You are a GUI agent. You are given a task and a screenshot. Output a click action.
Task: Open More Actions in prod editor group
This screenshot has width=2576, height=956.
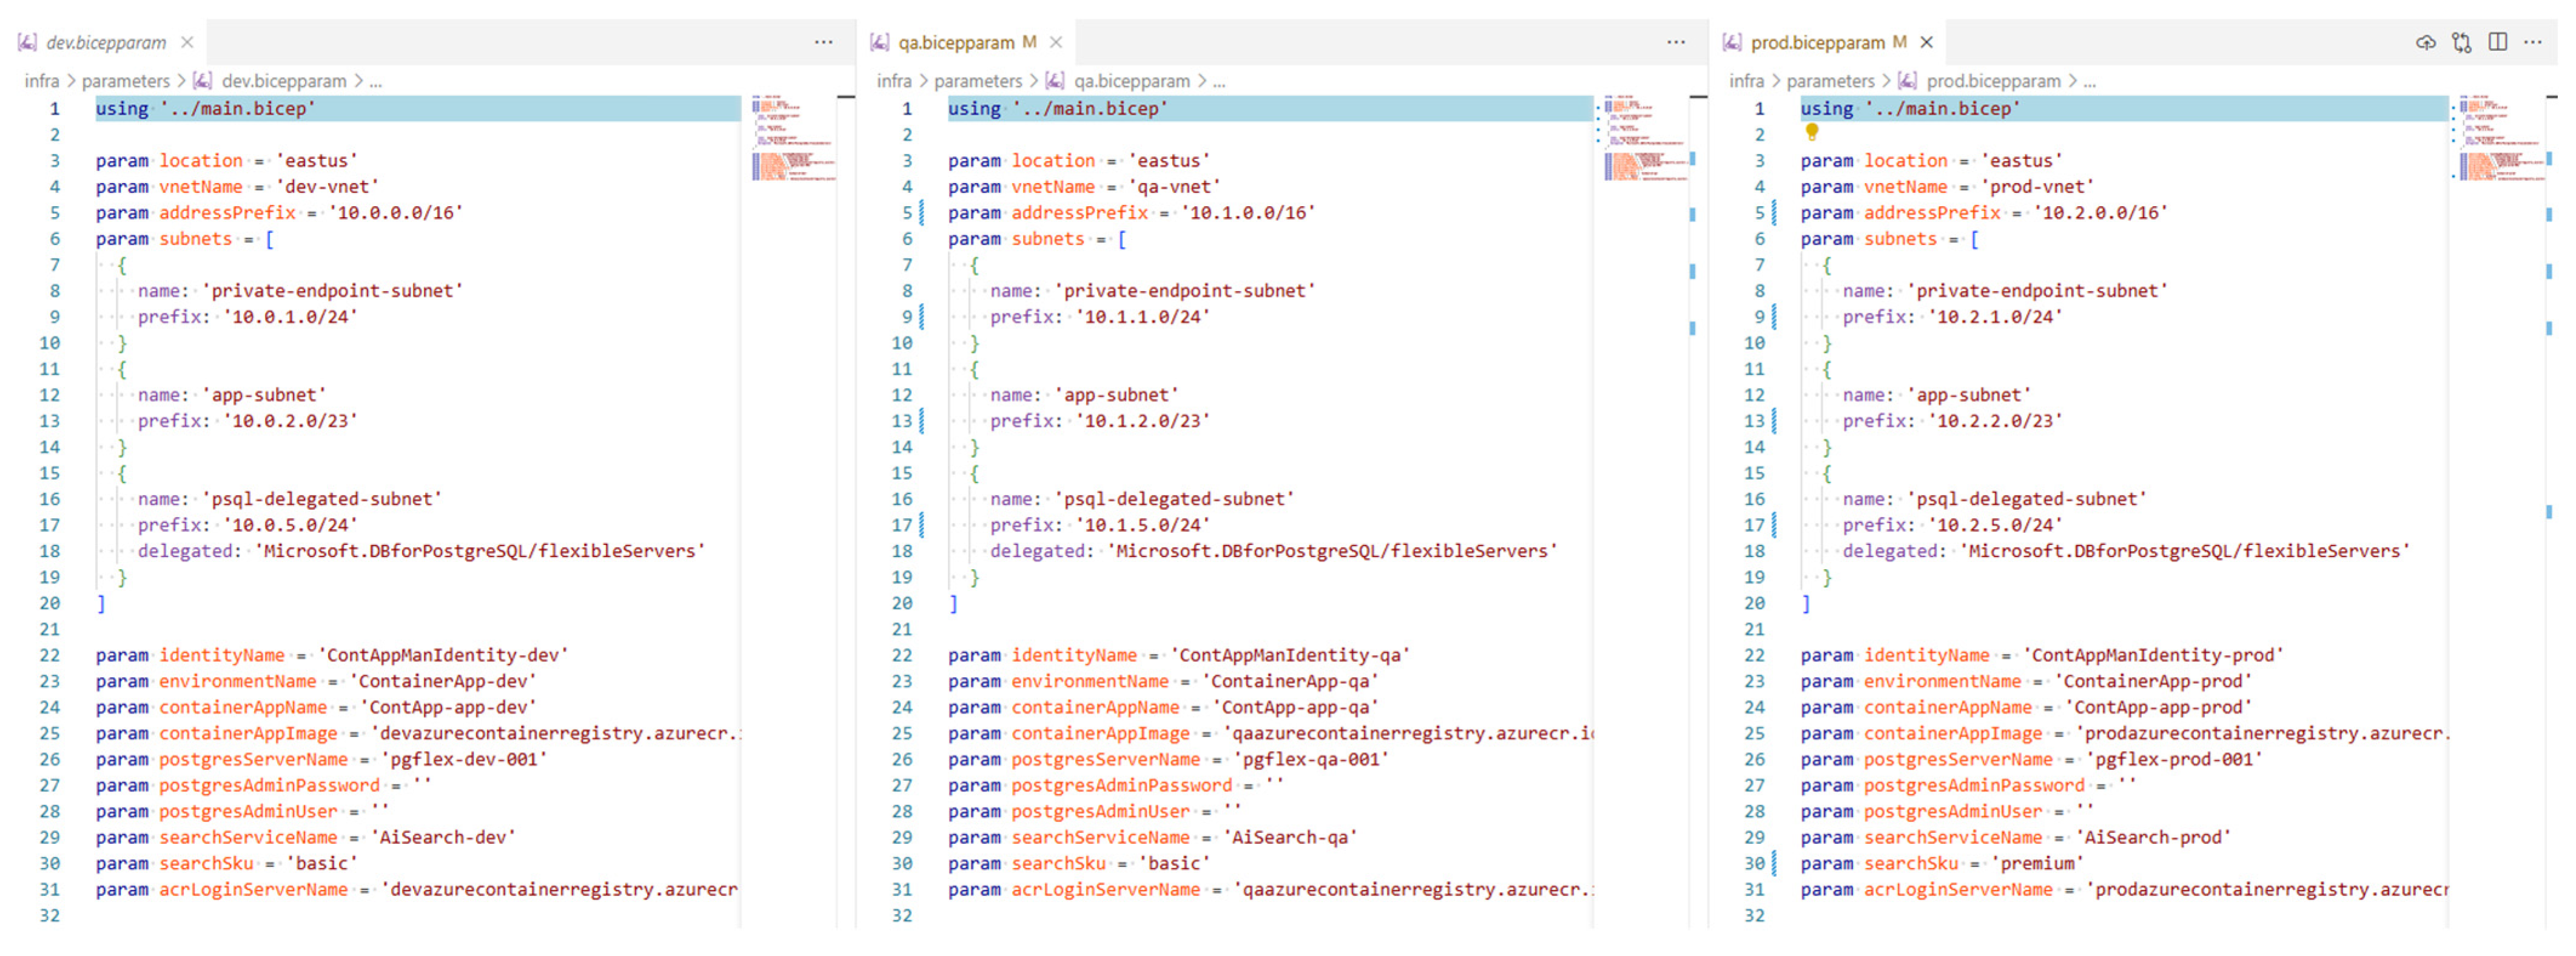(2532, 42)
